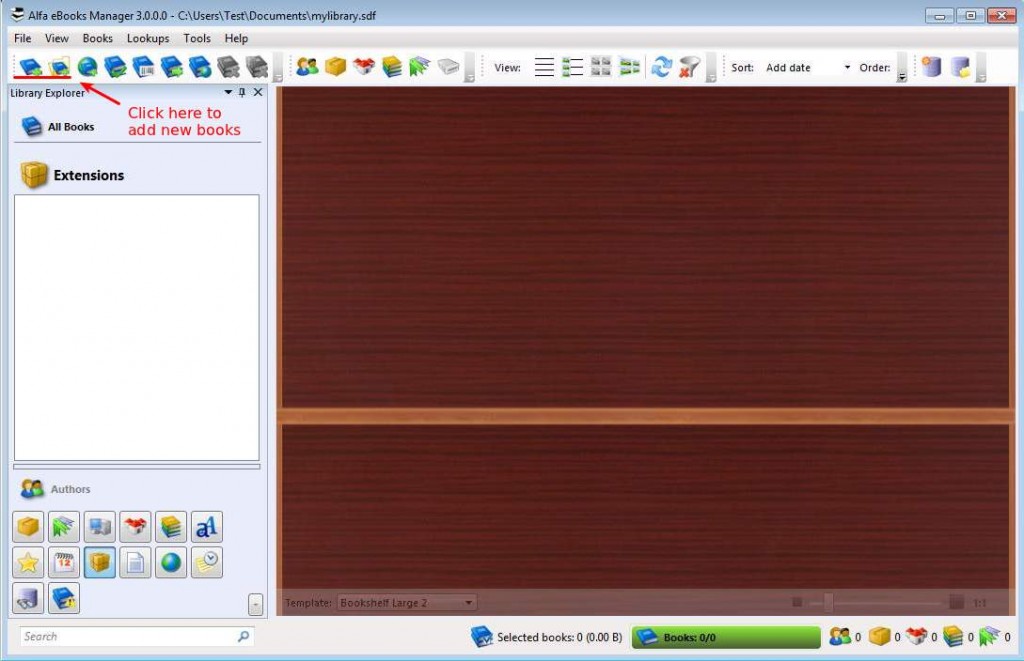The image size is (1024, 661).
Task: Switch to the thumbnail grid view mode
Action: coord(601,67)
